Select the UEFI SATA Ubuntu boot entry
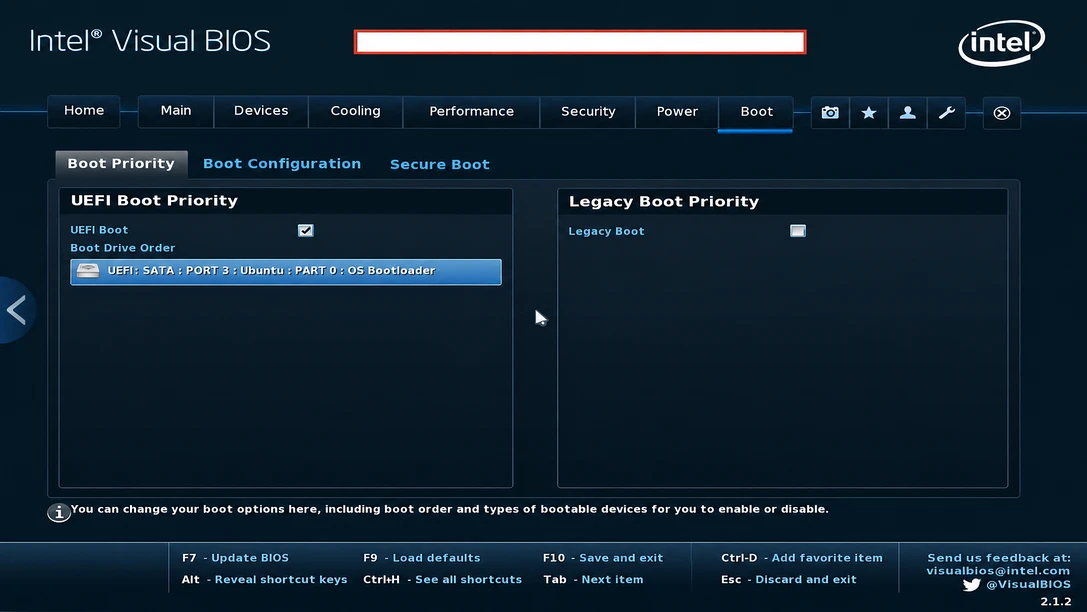Image resolution: width=1087 pixels, height=612 pixels. coord(286,272)
